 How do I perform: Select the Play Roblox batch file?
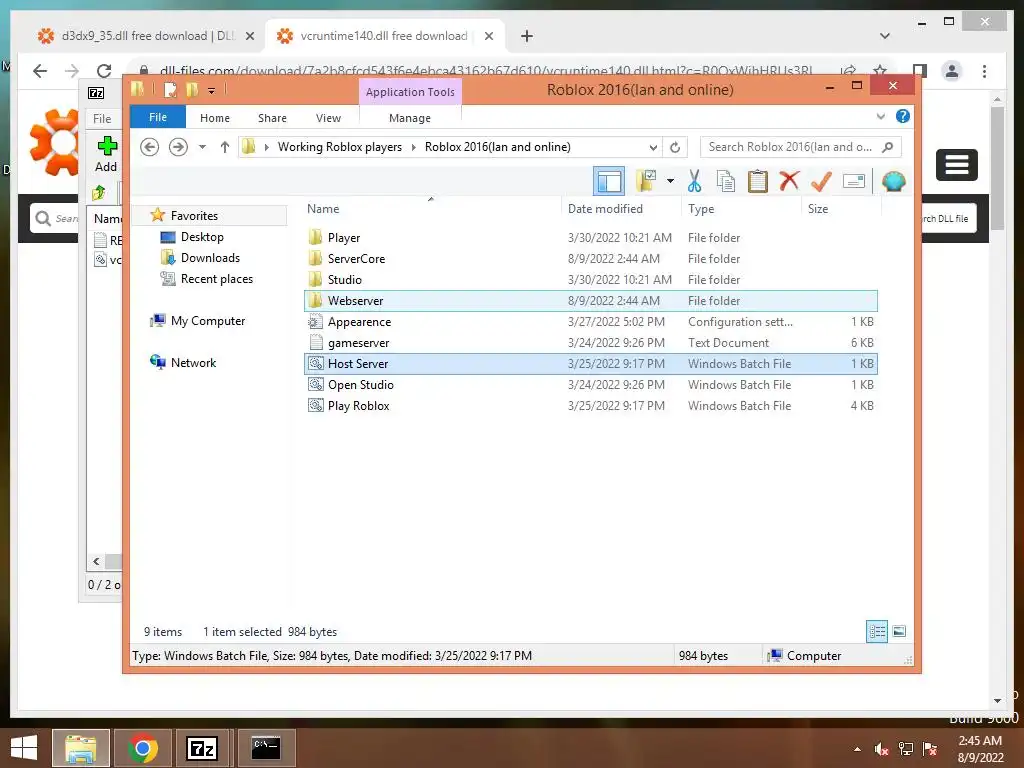(590, 406)
